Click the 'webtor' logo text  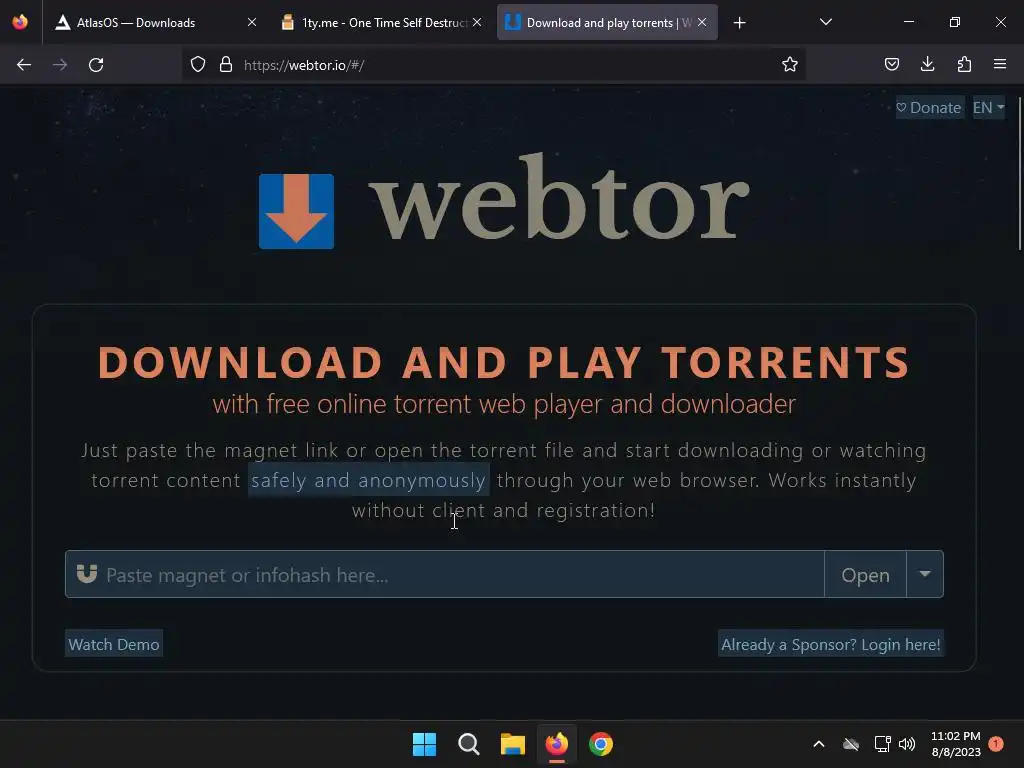tap(559, 198)
